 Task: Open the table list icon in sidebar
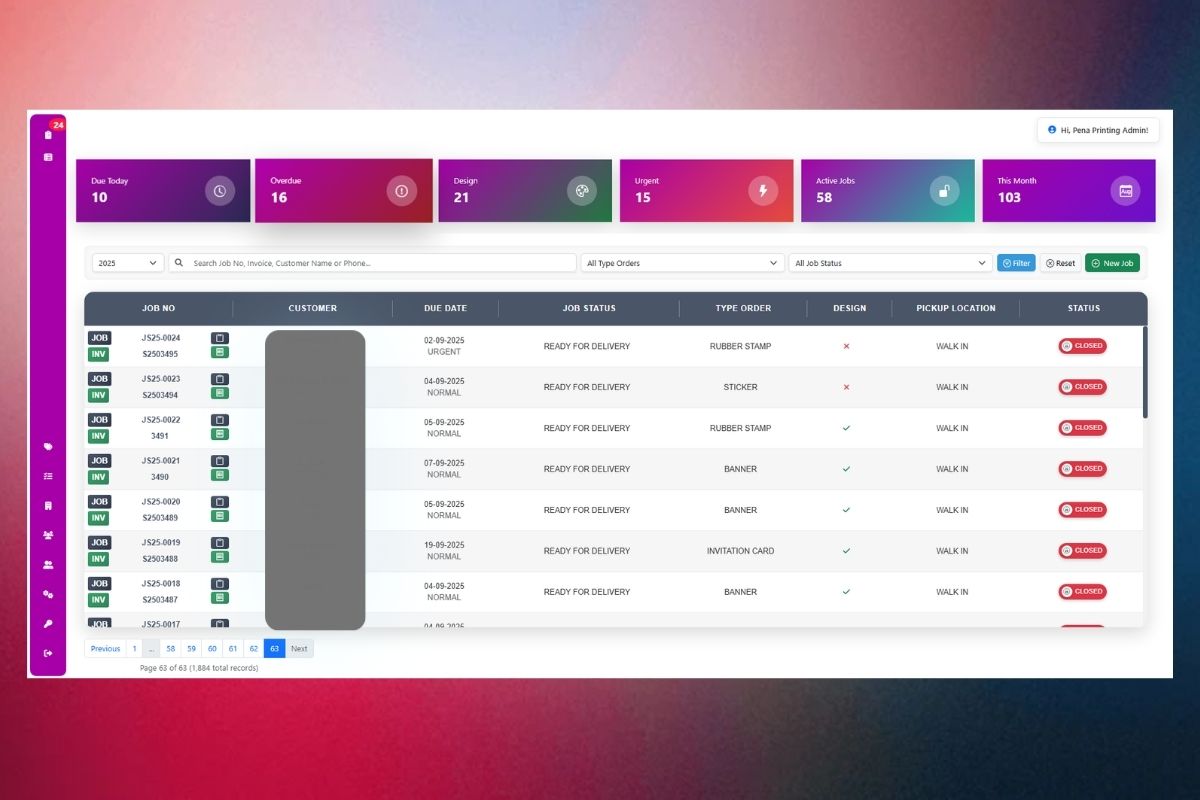click(48, 157)
